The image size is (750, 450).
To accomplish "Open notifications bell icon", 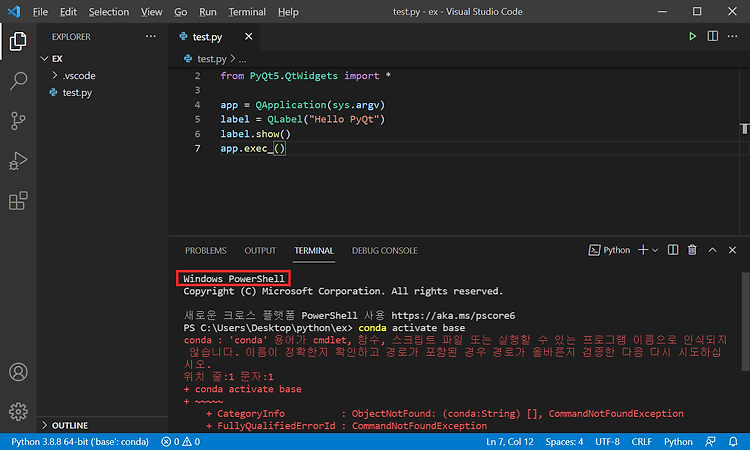I will (733, 441).
